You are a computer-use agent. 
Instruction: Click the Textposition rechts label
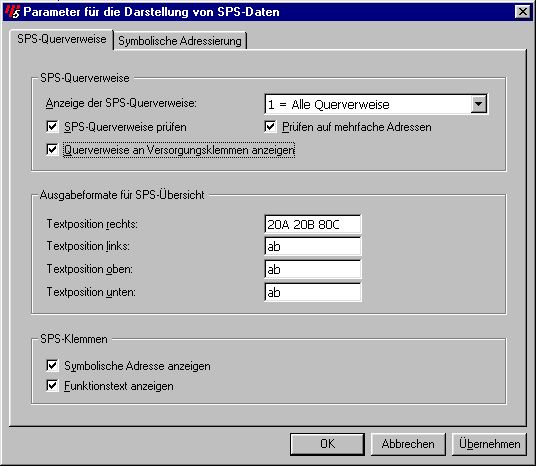tap(92, 224)
